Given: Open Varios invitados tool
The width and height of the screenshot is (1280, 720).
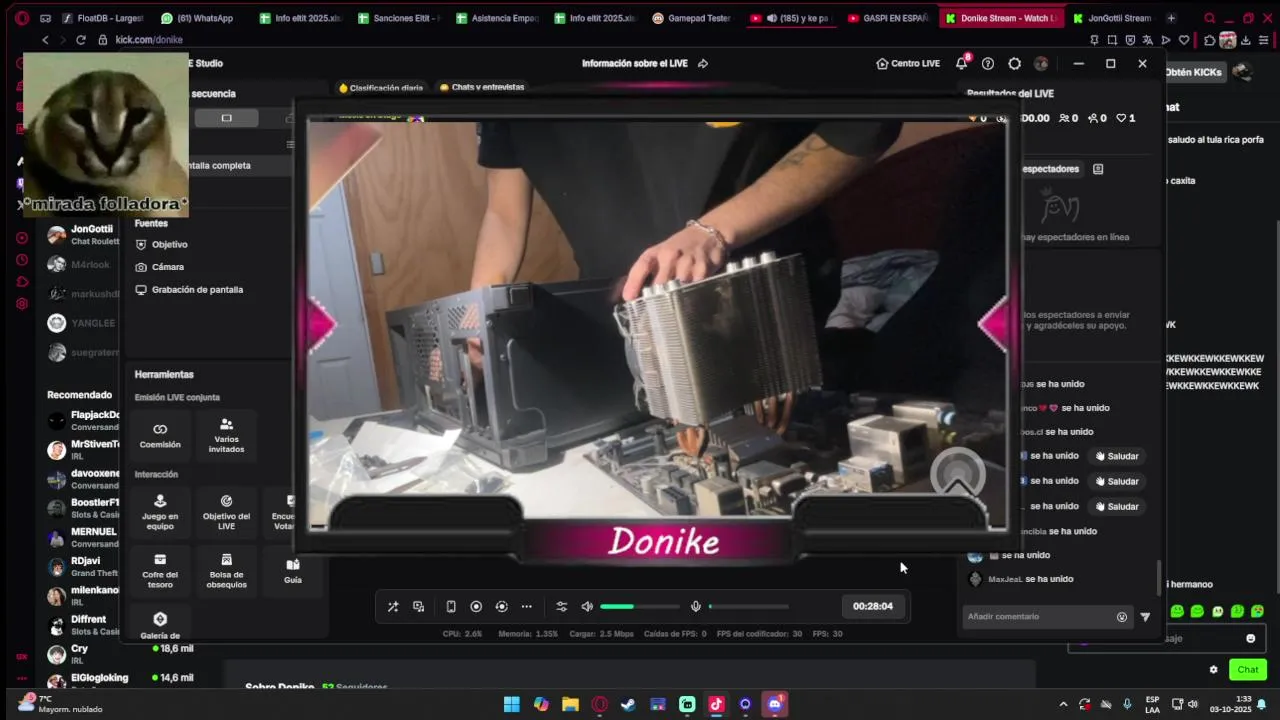Looking at the screenshot, I should point(226,436).
